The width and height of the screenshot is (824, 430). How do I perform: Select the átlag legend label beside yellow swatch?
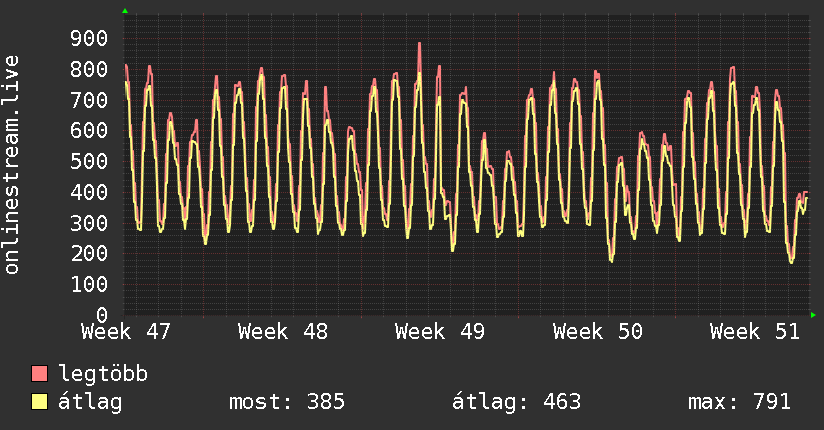pyautogui.click(x=90, y=402)
